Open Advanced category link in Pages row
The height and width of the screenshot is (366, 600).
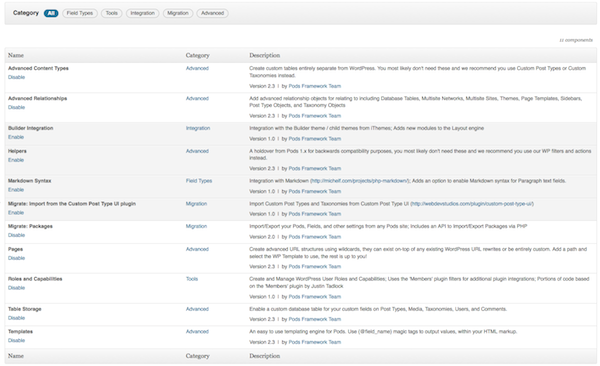[197, 250]
